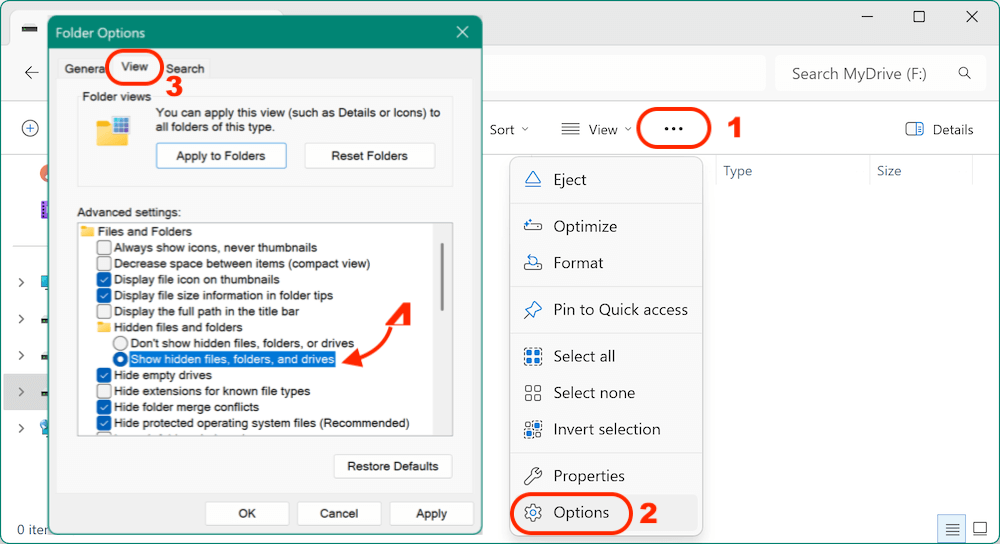Image resolution: width=1000 pixels, height=544 pixels.
Task: Select Don't show hidden files radio button
Action: [x=120, y=343]
